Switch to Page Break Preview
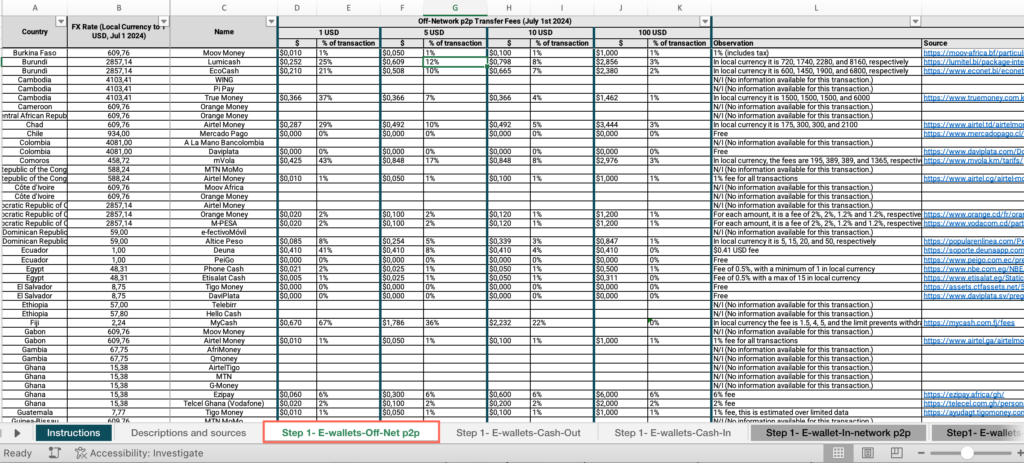The image size is (1024, 463). (x=897, y=453)
